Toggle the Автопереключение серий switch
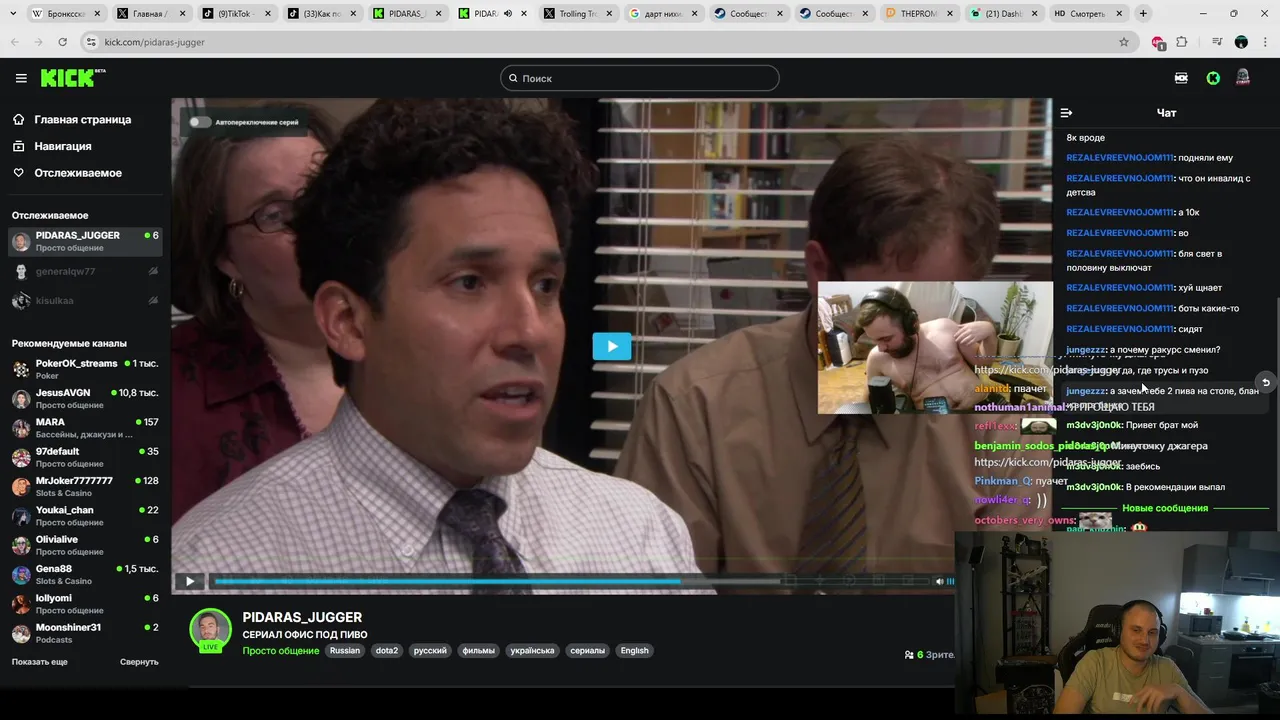Viewport: 1280px width, 720px height. (x=200, y=122)
